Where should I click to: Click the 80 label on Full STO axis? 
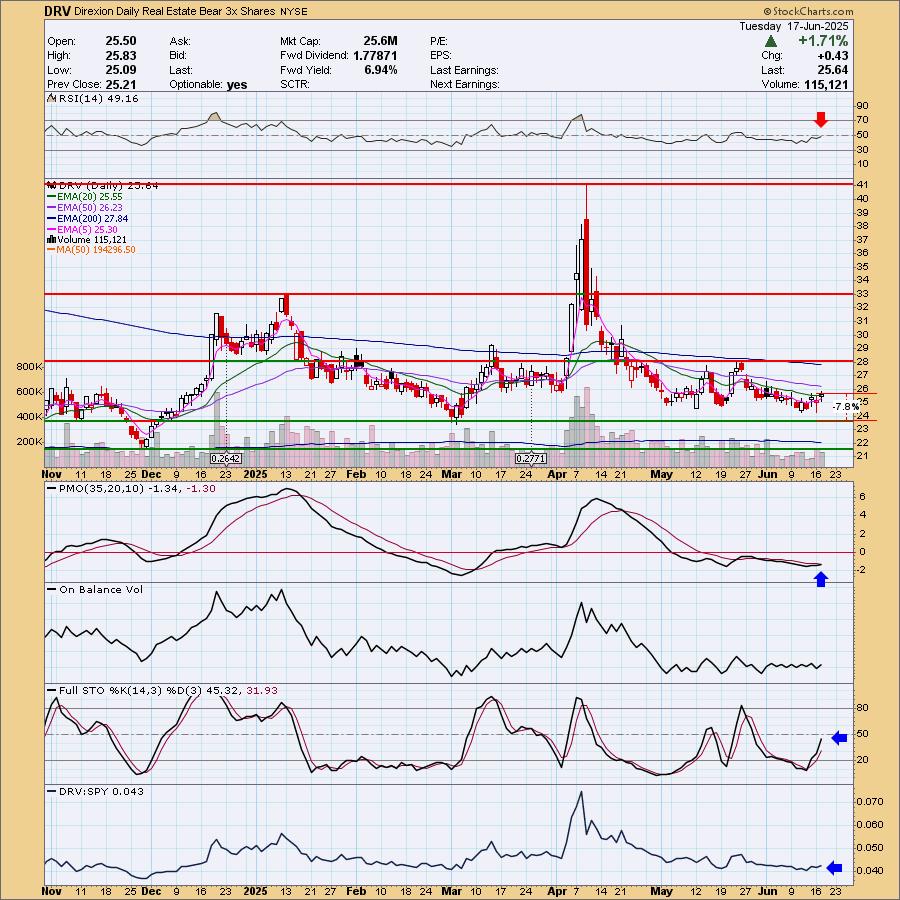tap(862, 708)
